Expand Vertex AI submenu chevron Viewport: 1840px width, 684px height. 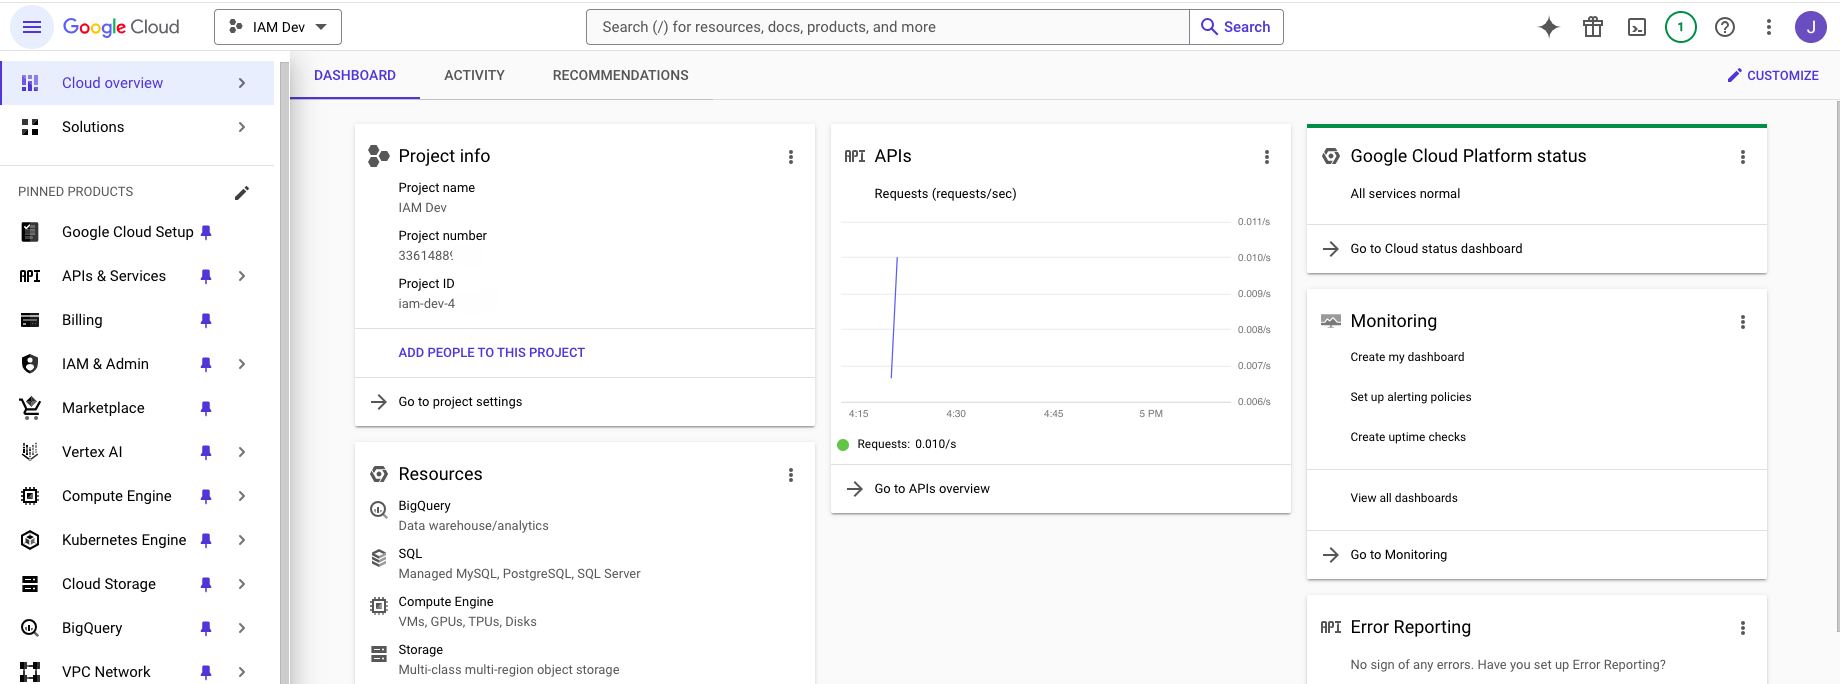pyautogui.click(x=242, y=452)
